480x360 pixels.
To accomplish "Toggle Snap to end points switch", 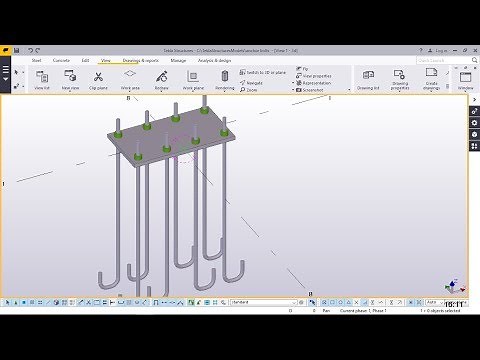I will tap(332, 302).
